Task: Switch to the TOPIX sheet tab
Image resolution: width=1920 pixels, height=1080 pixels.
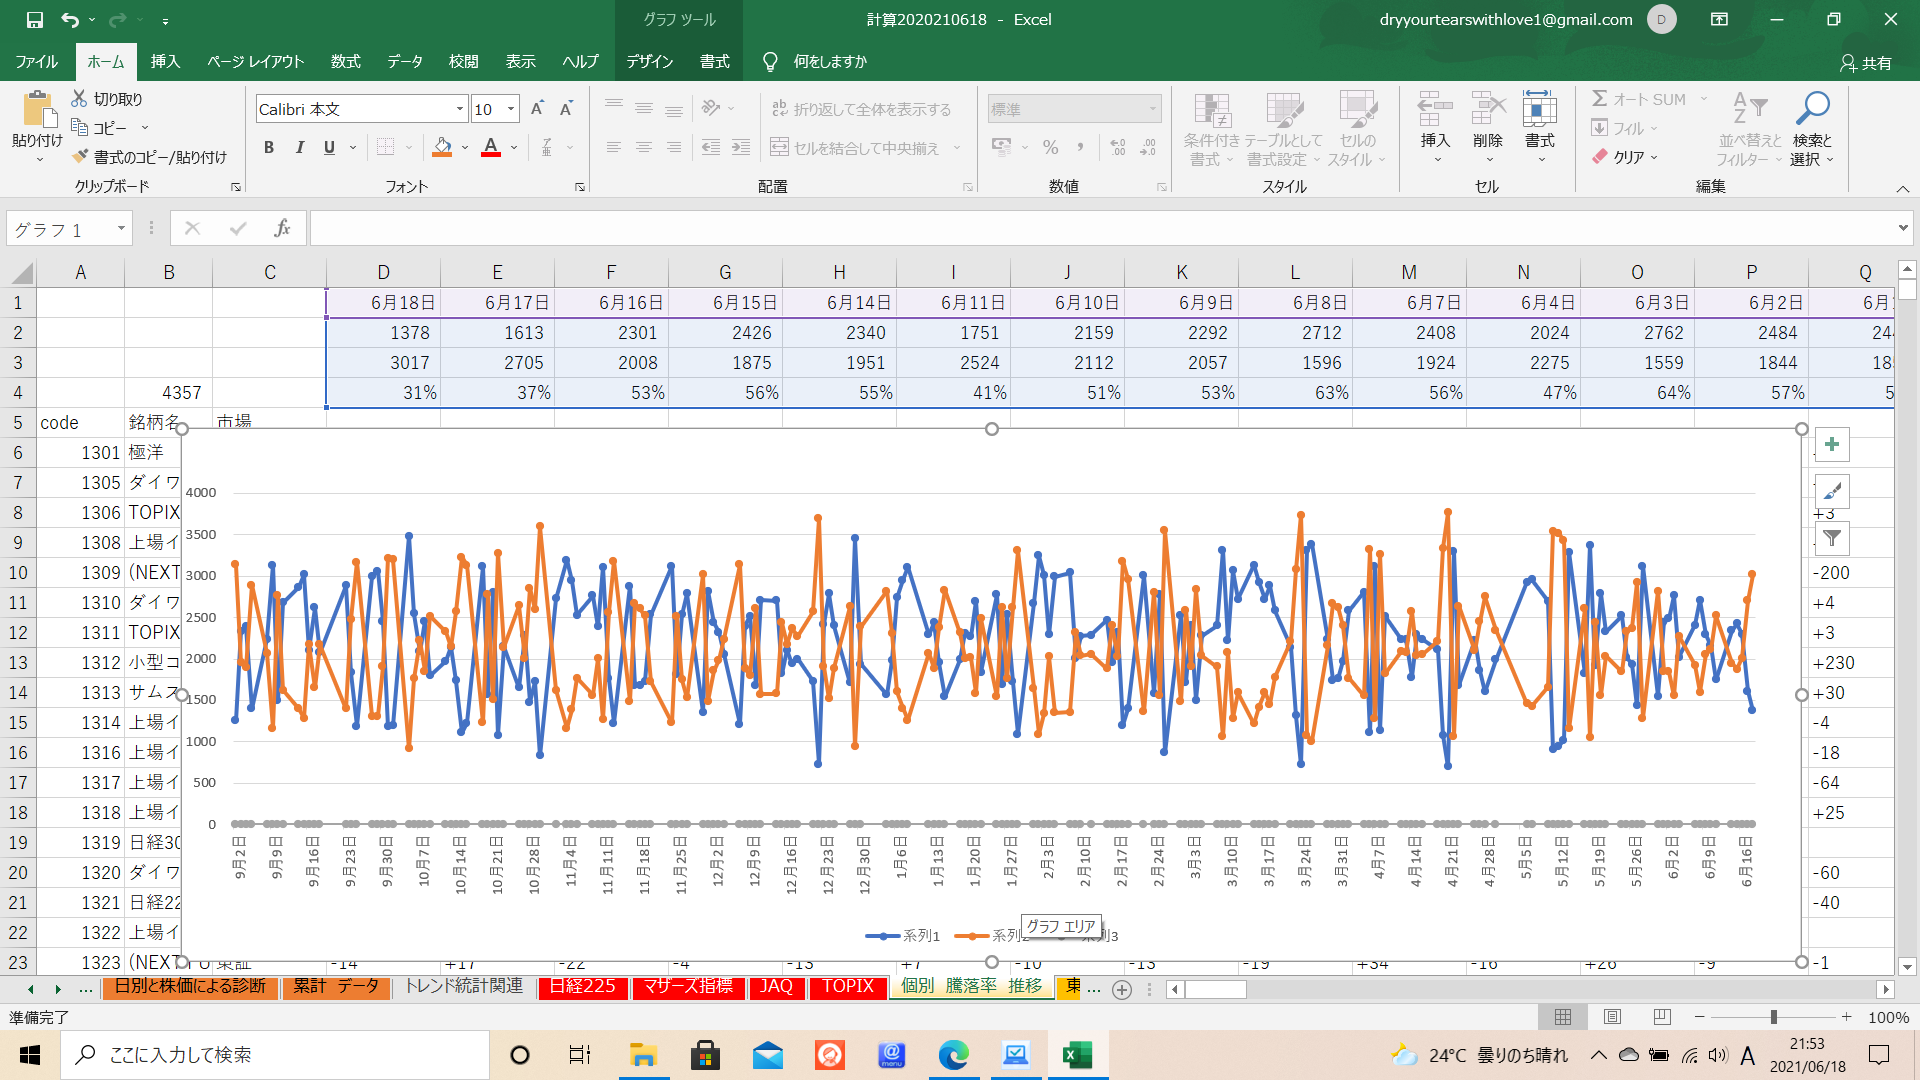Action: pos(848,986)
